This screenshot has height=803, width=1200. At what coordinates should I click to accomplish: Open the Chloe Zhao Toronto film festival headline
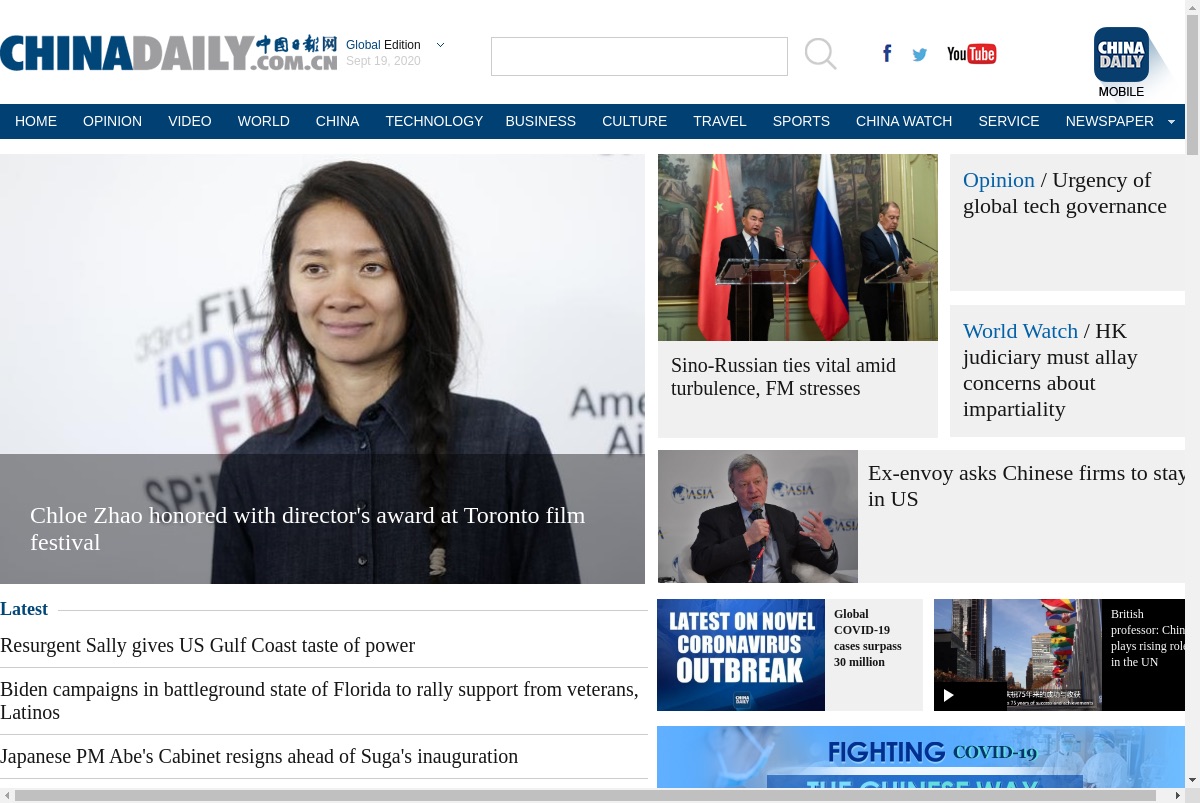coord(307,528)
